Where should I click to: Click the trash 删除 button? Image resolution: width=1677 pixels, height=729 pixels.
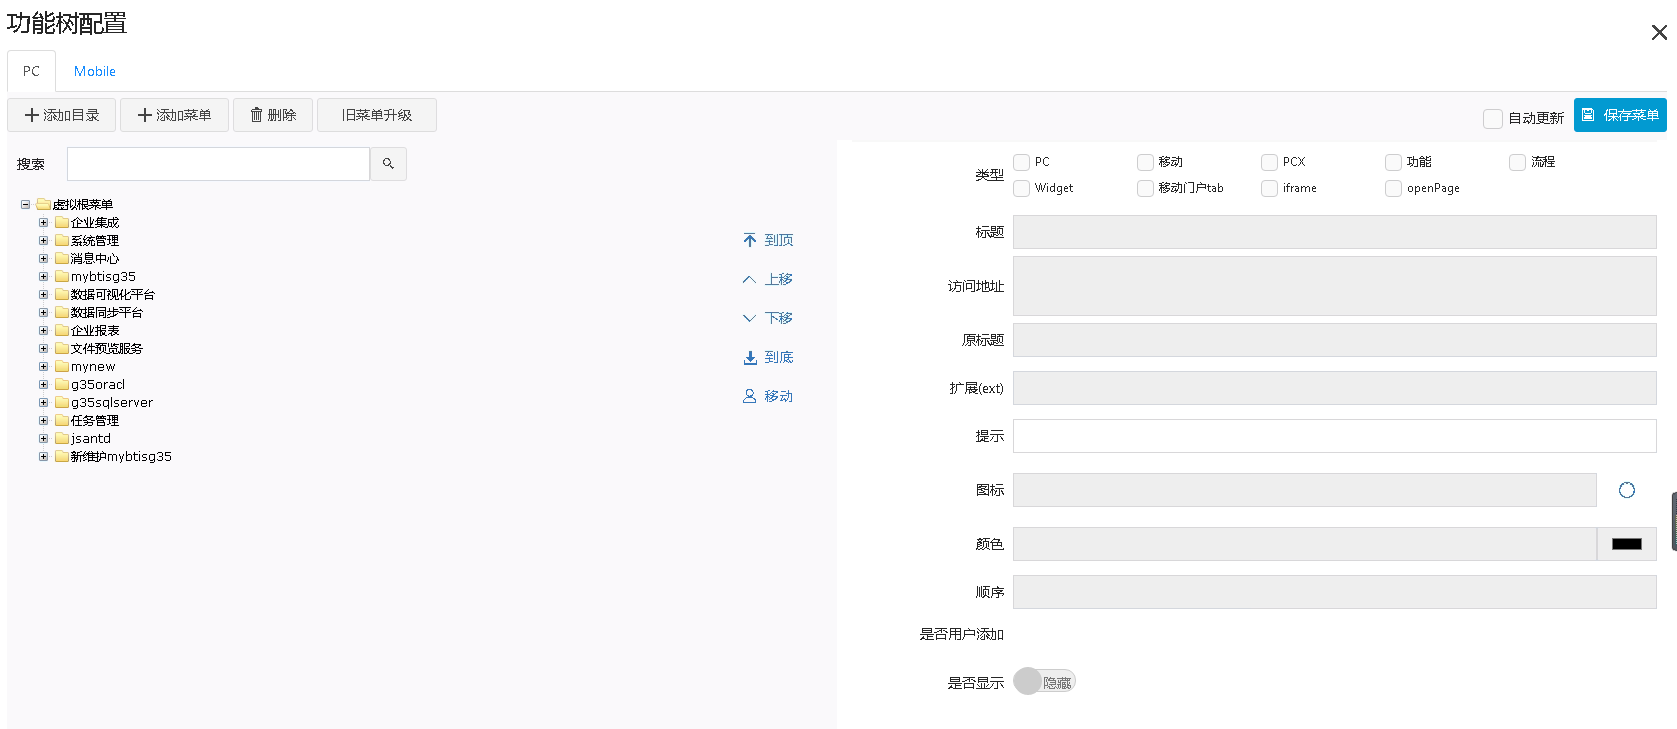pyautogui.click(x=273, y=115)
